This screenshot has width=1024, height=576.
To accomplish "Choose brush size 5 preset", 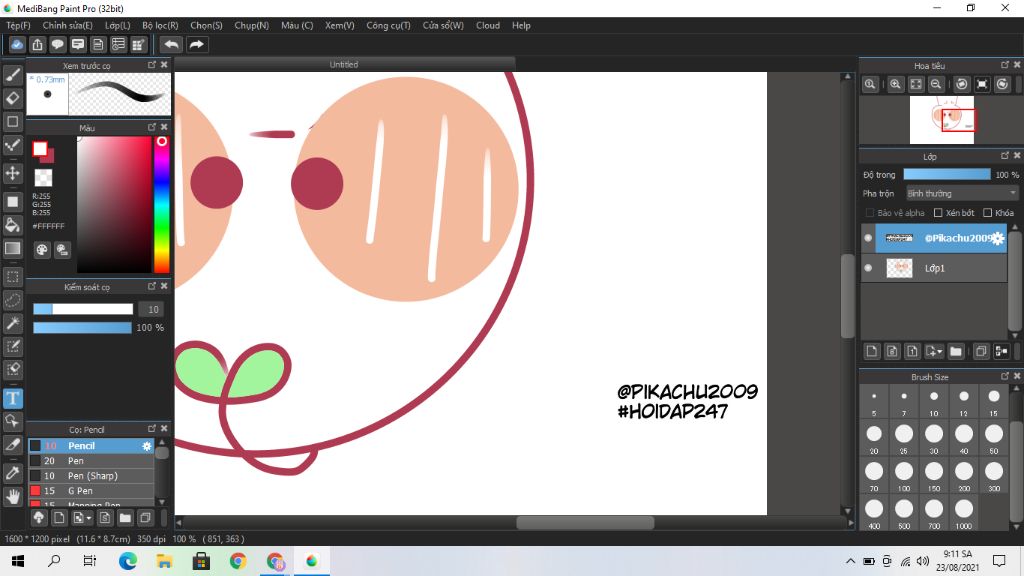I will coord(874,401).
